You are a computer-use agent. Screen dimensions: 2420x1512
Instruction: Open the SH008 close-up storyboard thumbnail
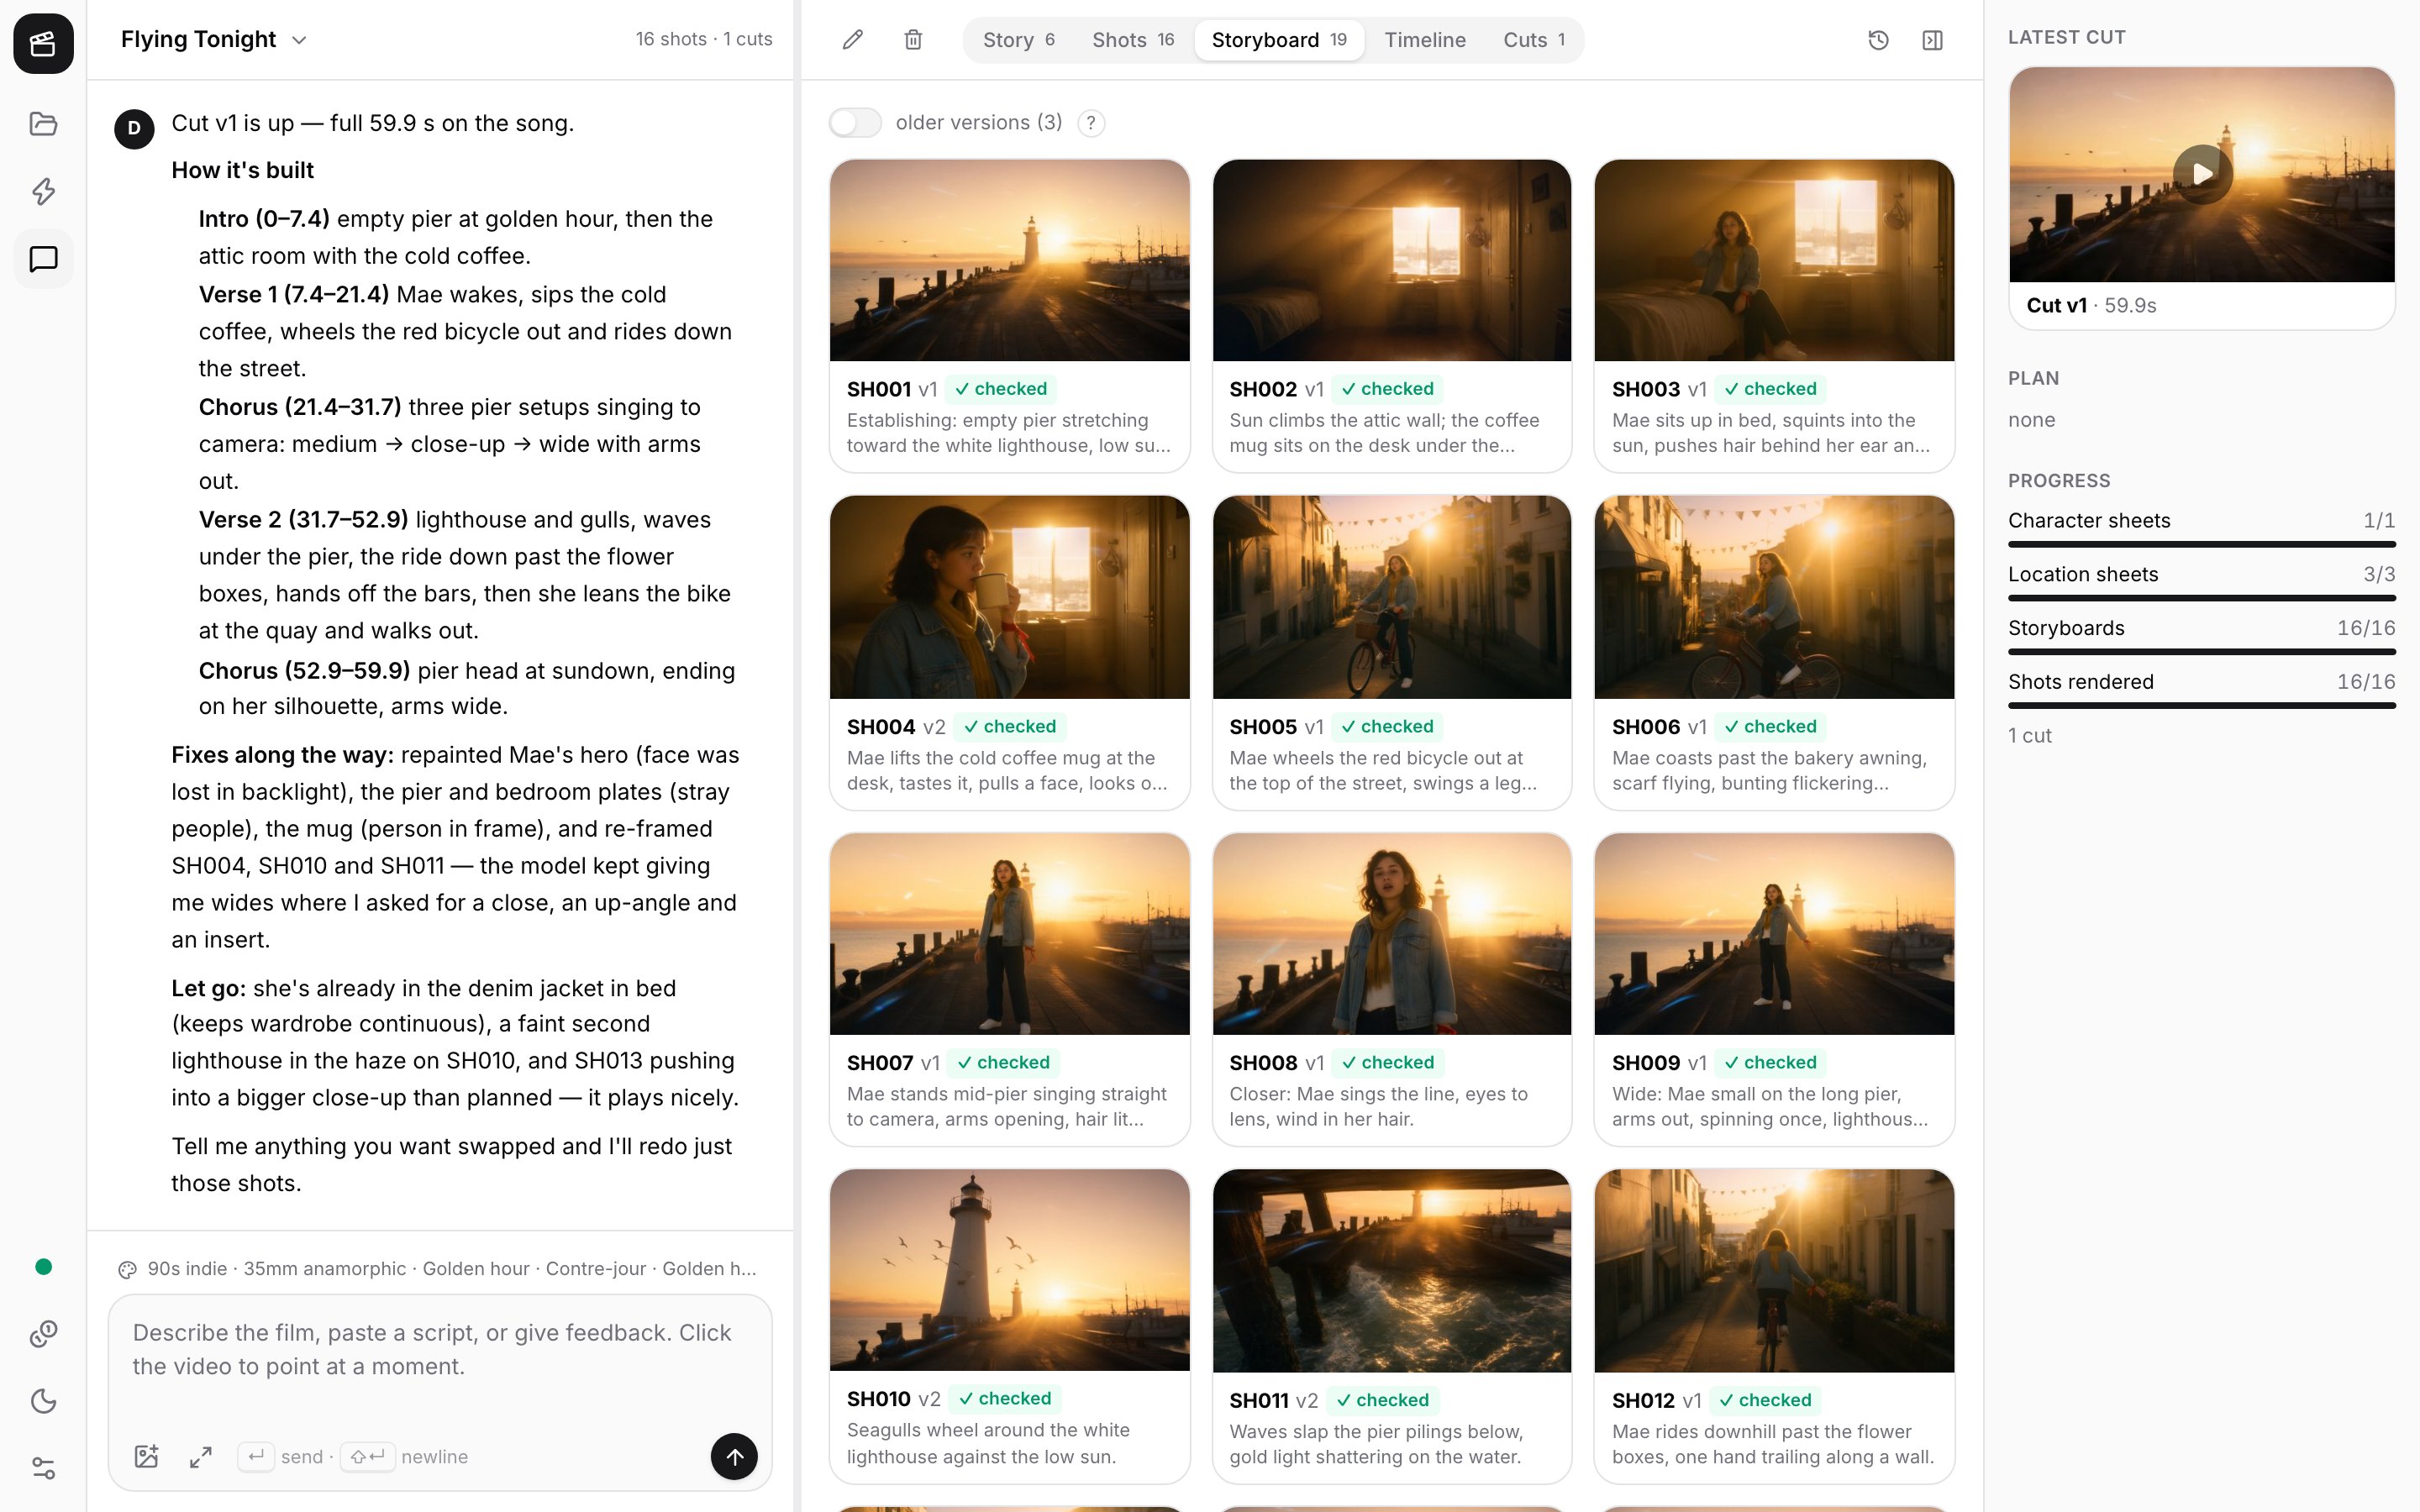click(1391, 934)
